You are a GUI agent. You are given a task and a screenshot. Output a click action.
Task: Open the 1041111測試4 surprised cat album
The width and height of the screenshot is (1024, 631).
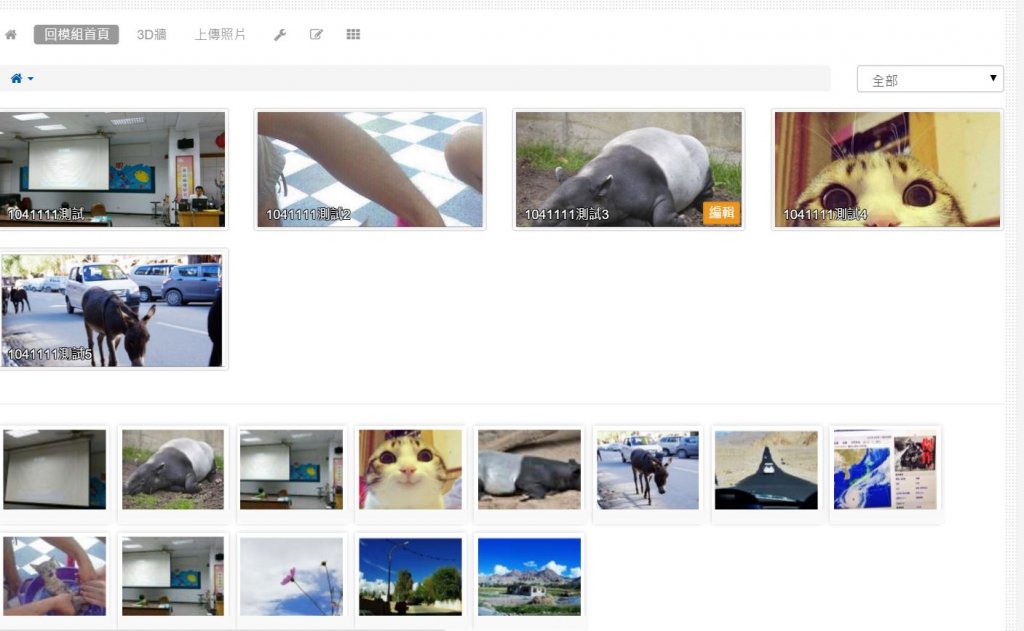[887, 168]
